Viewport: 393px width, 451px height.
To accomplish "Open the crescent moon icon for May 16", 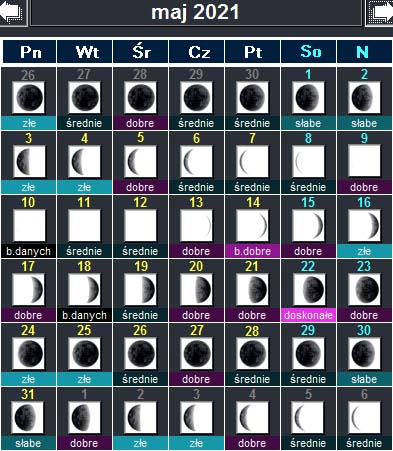I will coord(364,225).
